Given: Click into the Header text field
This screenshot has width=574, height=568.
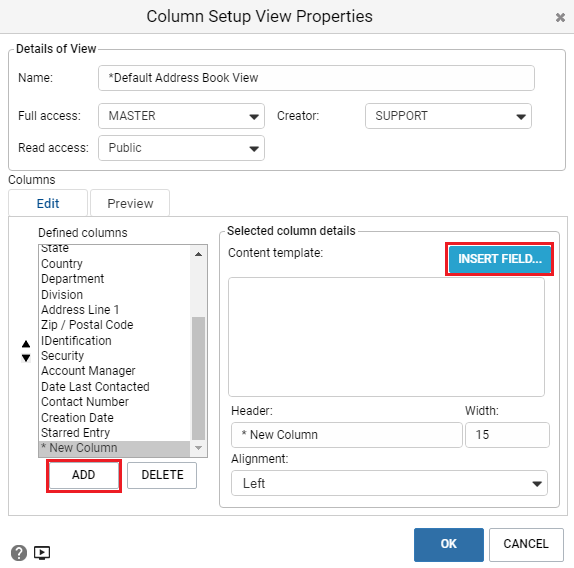Looking at the screenshot, I should [x=347, y=435].
